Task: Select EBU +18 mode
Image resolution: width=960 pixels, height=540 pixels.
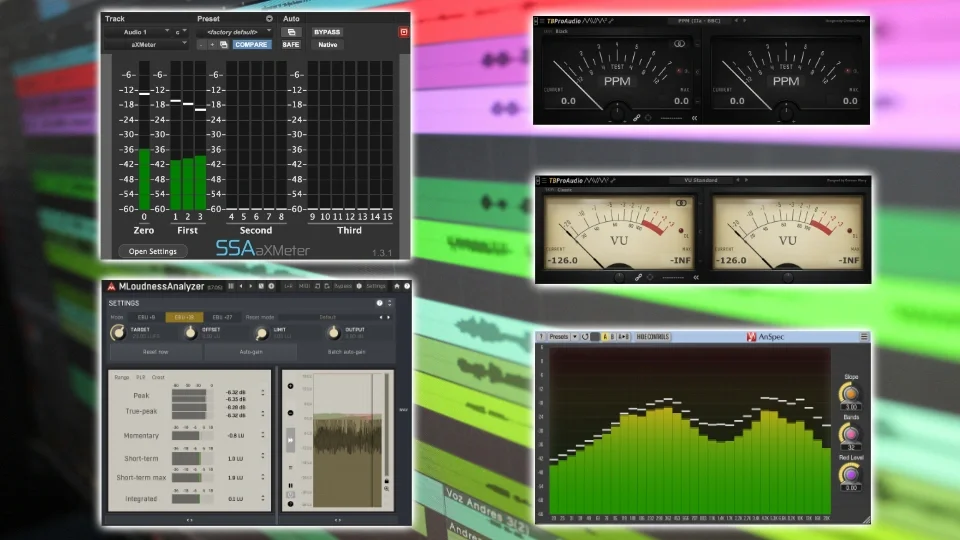Action: coord(184,317)
